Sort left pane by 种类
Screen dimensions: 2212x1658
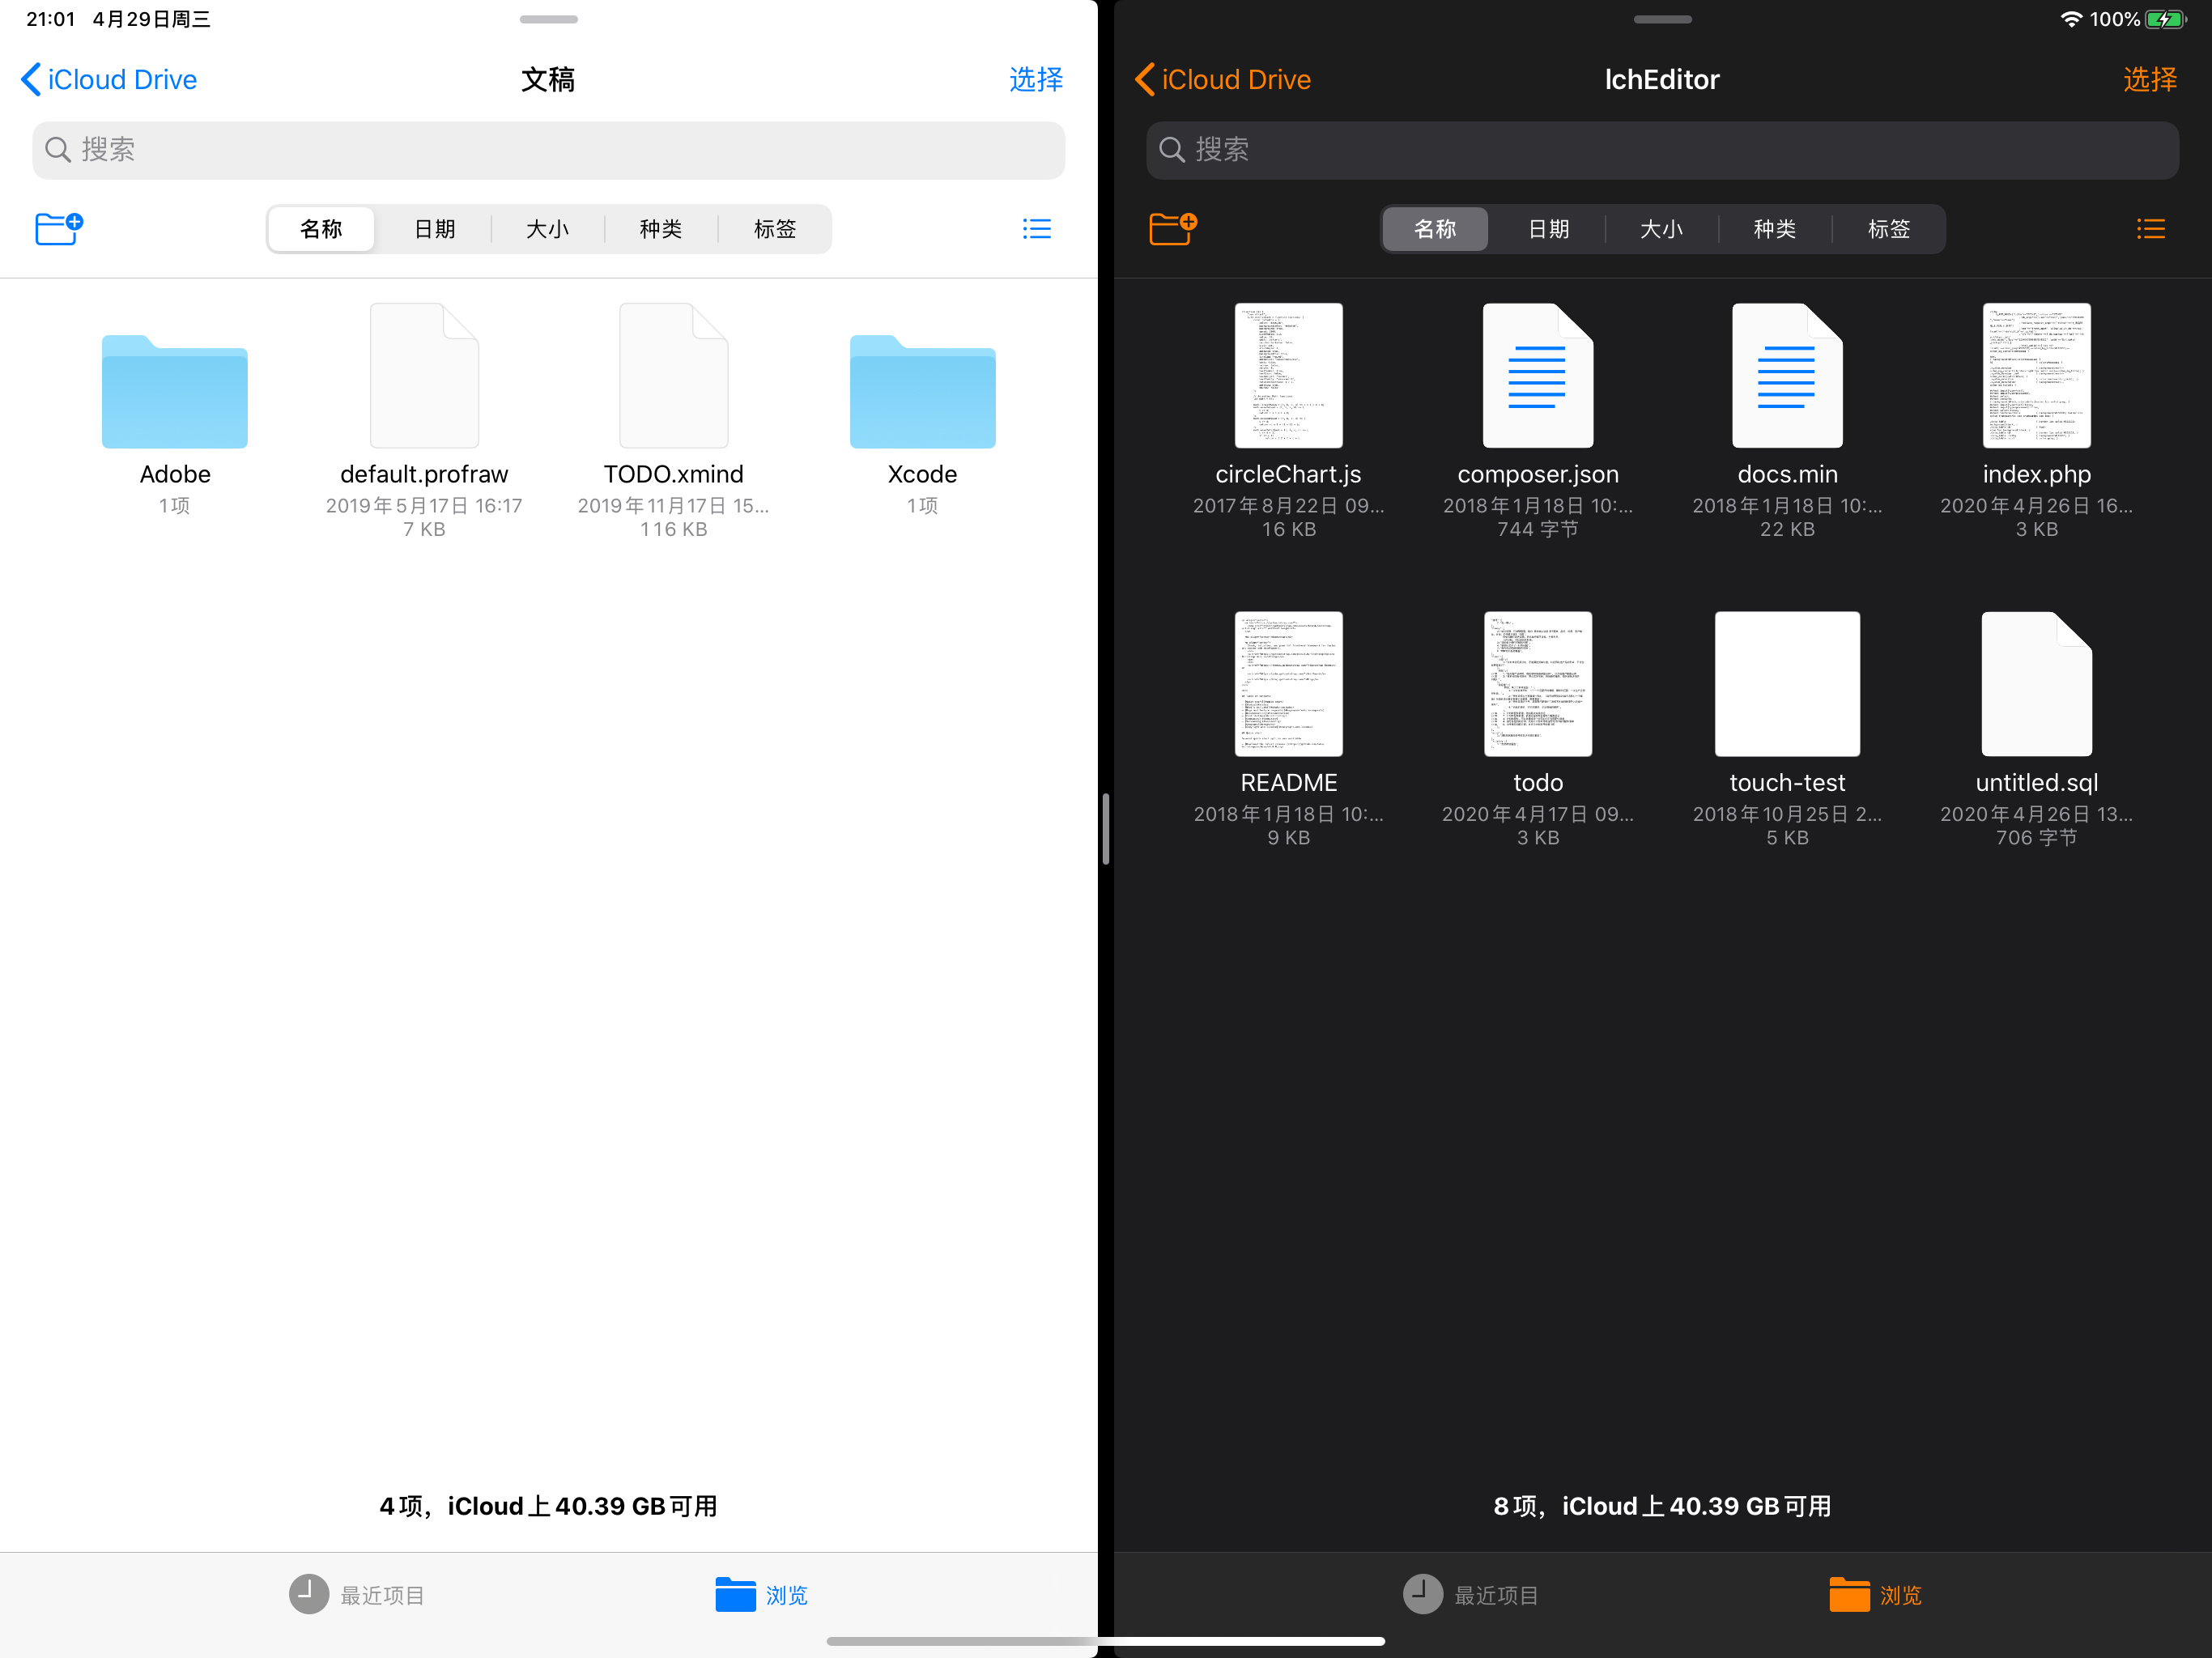coord(660,229)
